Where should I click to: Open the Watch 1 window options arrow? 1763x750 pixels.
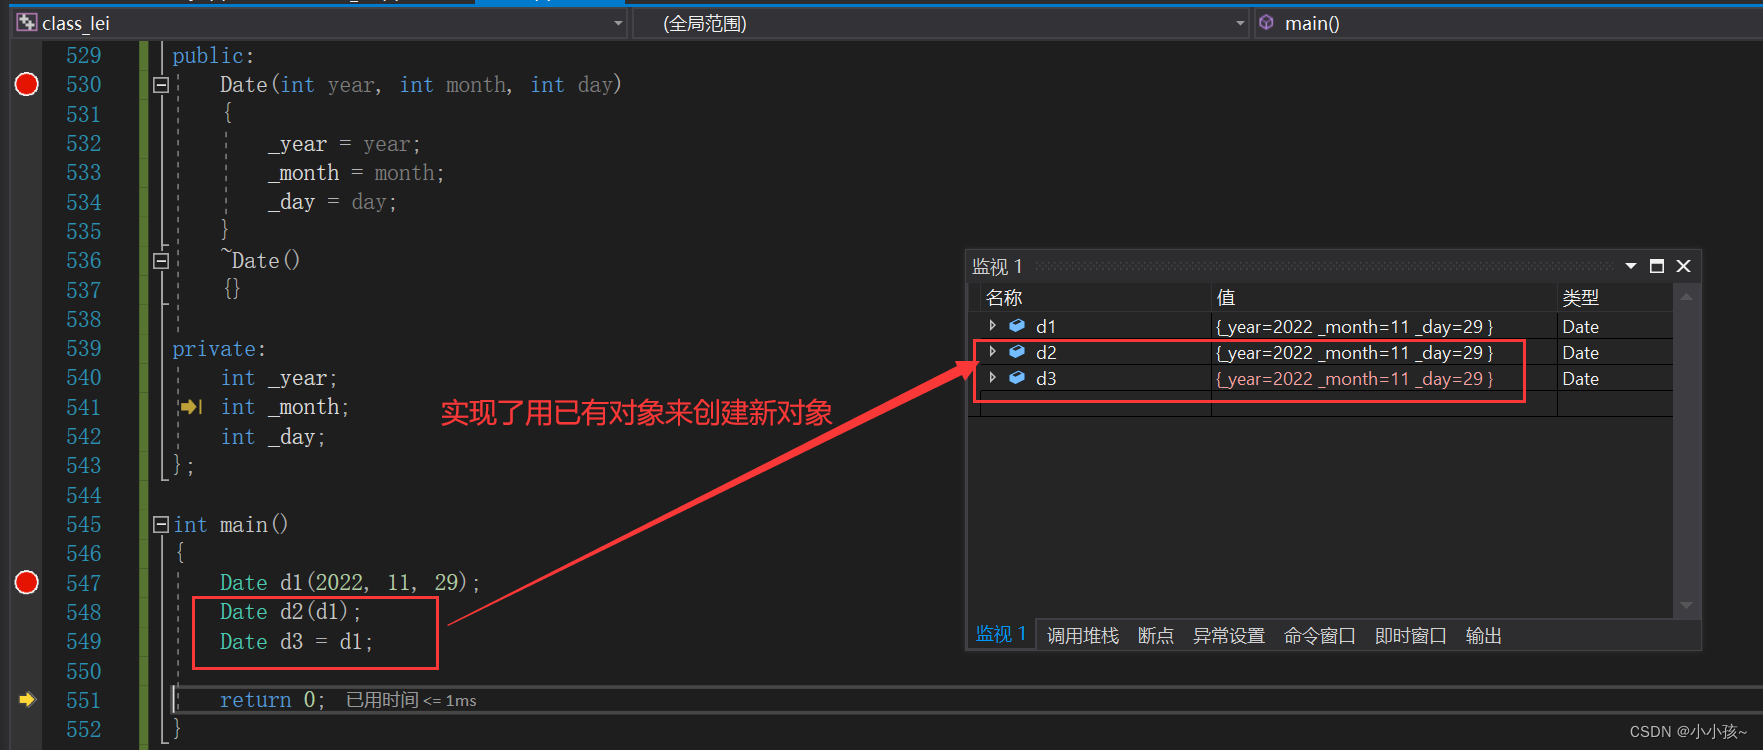[x=1631, y=266]
